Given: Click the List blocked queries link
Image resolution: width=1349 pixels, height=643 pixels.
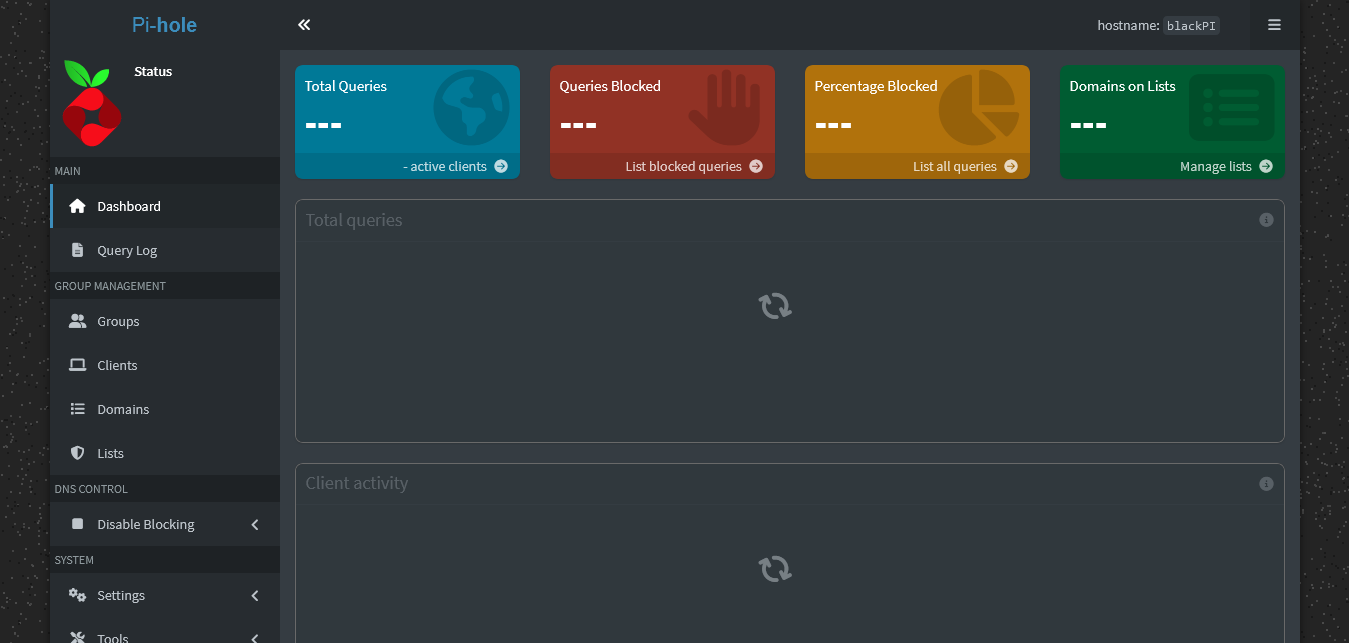Looking at the screenshot, I should point(684,167).
